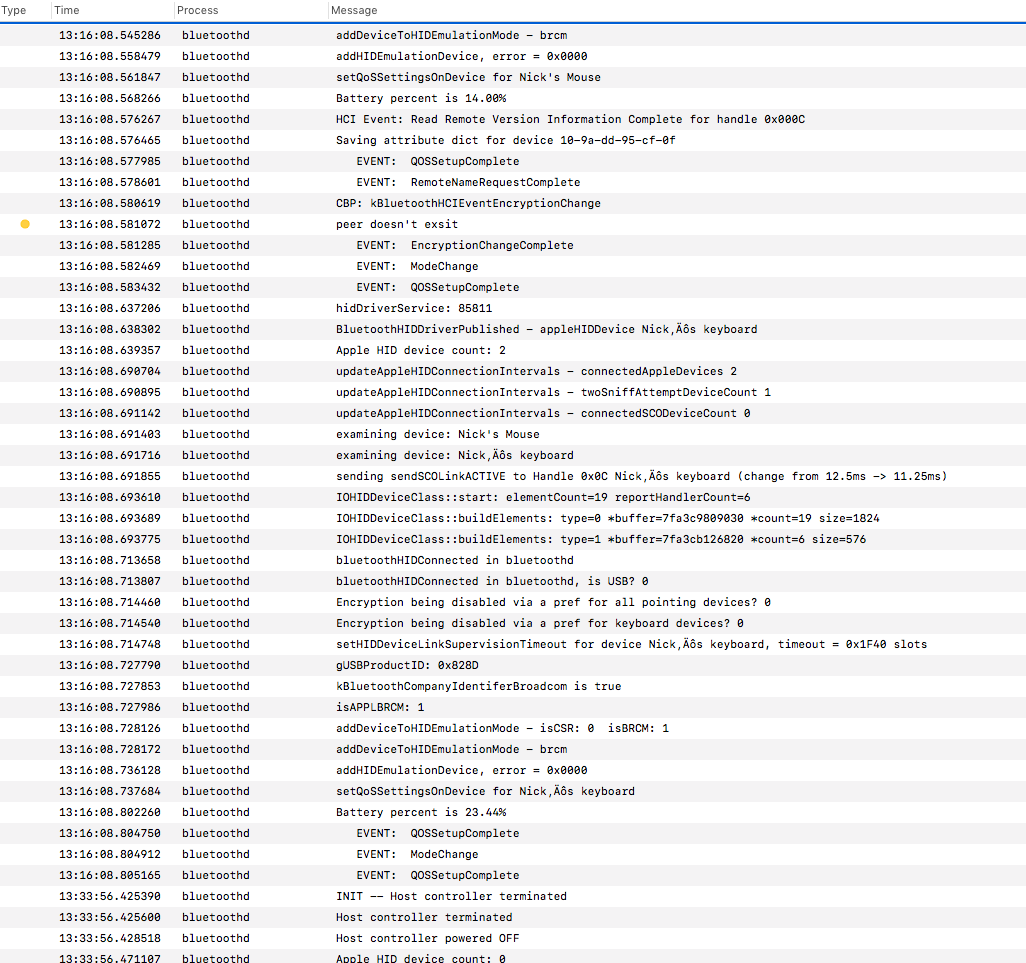This screenshot has width=1026, height=963.
Task: Sort by the Process column header
Action: (x=198, y=10)
